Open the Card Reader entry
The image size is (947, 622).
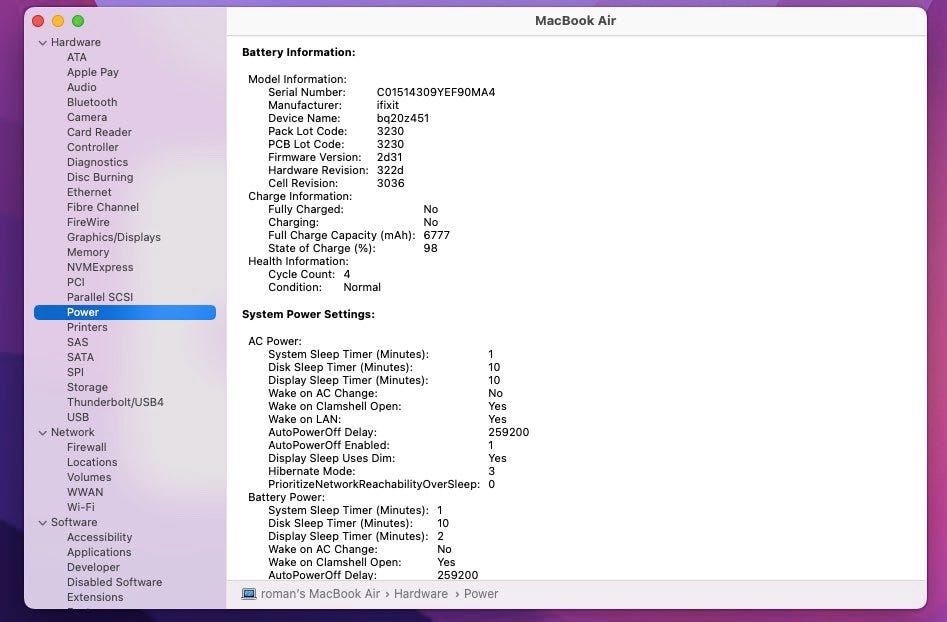(x=99, y=132)
